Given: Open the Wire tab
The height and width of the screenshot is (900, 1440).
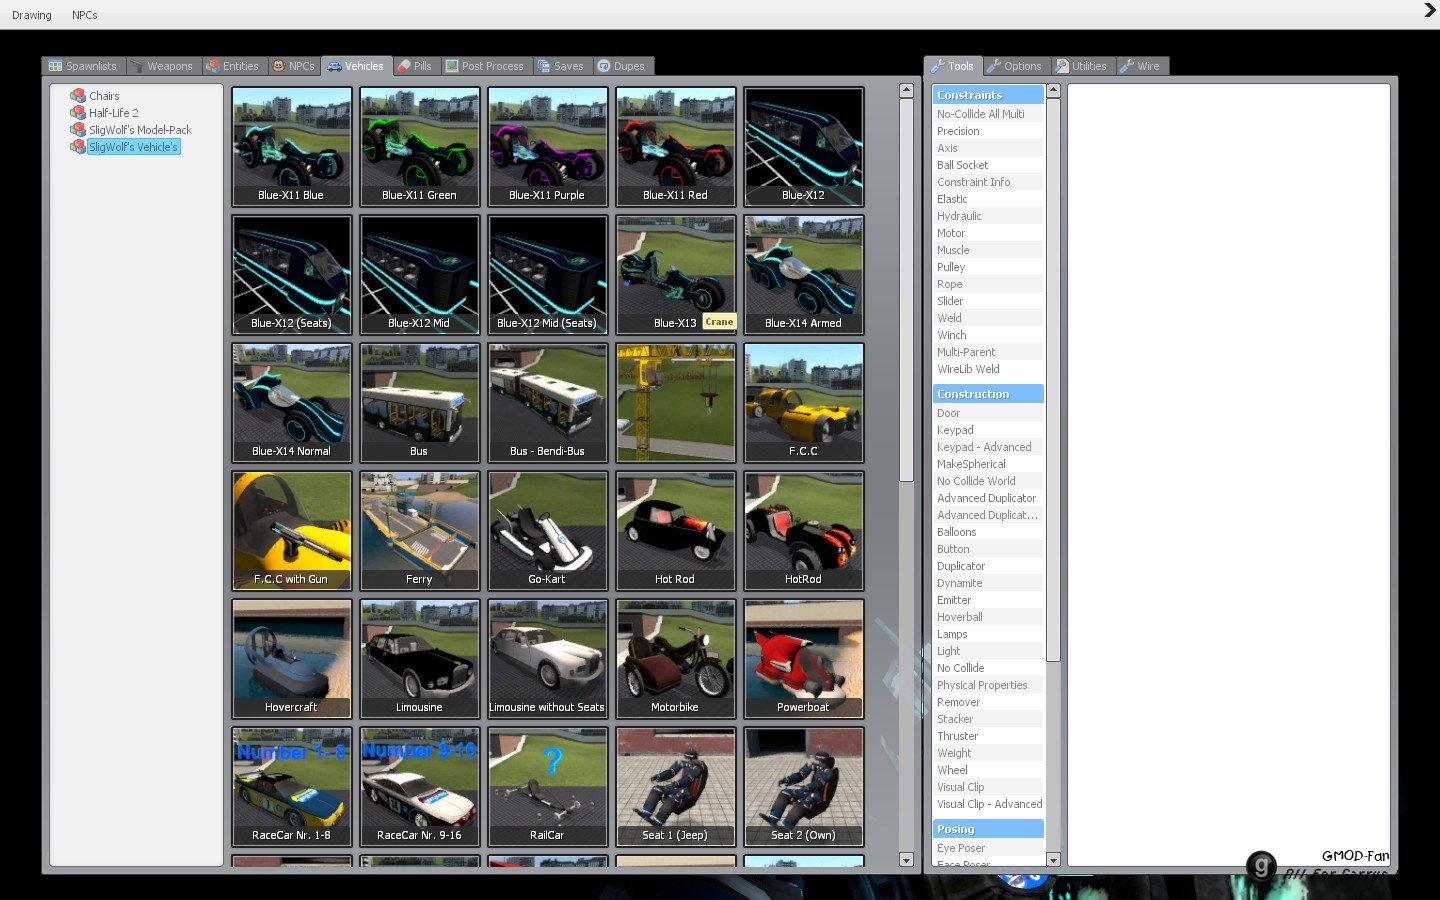Looking at the screenshot, I should 1141,66.
